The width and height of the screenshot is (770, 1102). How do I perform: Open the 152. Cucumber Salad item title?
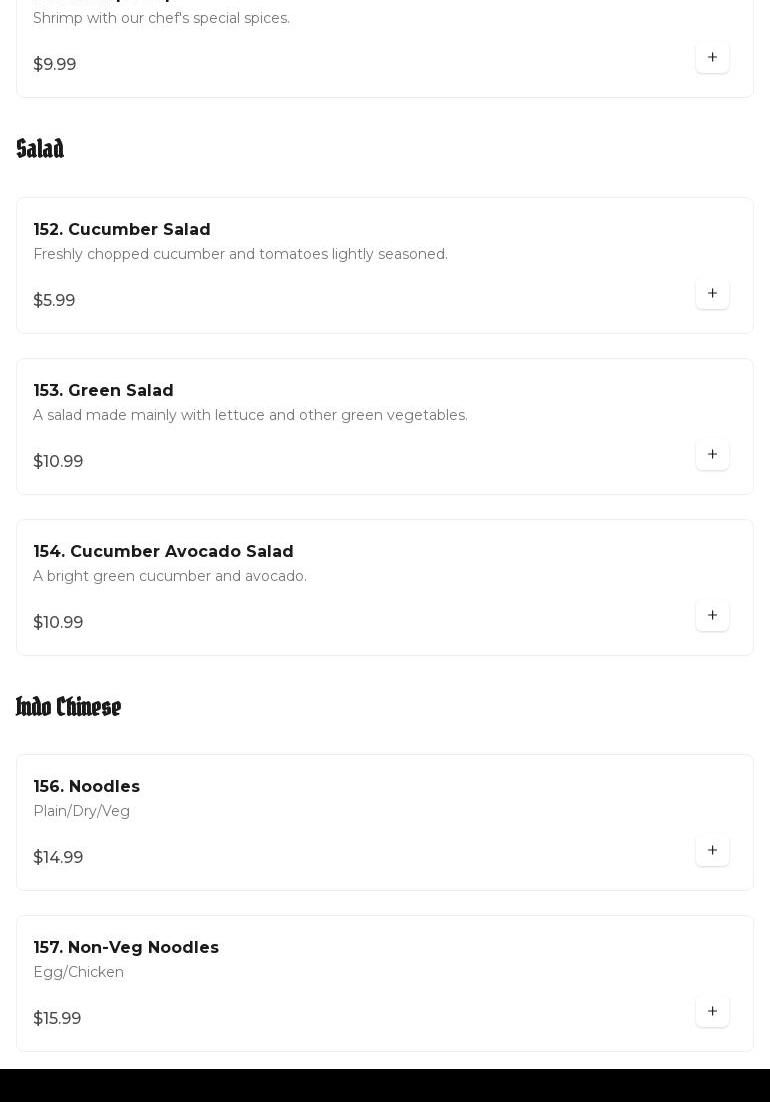click(x=122, y=230)
